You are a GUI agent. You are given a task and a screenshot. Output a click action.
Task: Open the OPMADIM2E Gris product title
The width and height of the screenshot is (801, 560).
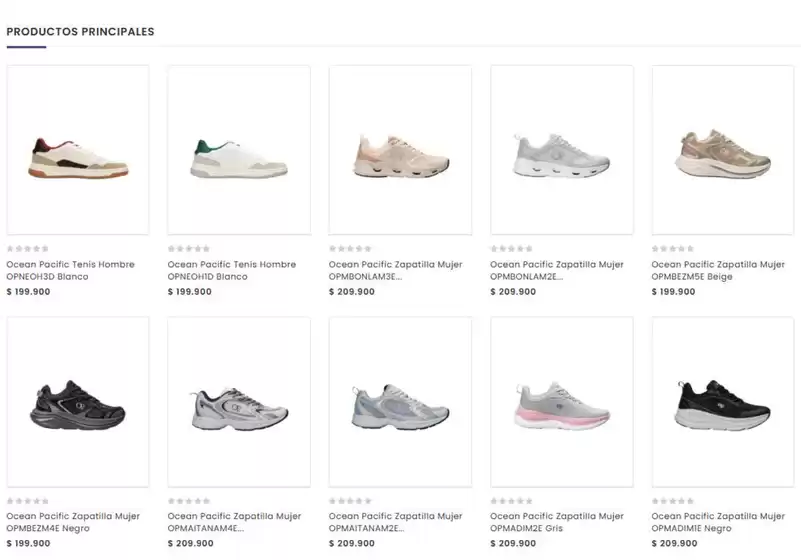click(557, 522)
